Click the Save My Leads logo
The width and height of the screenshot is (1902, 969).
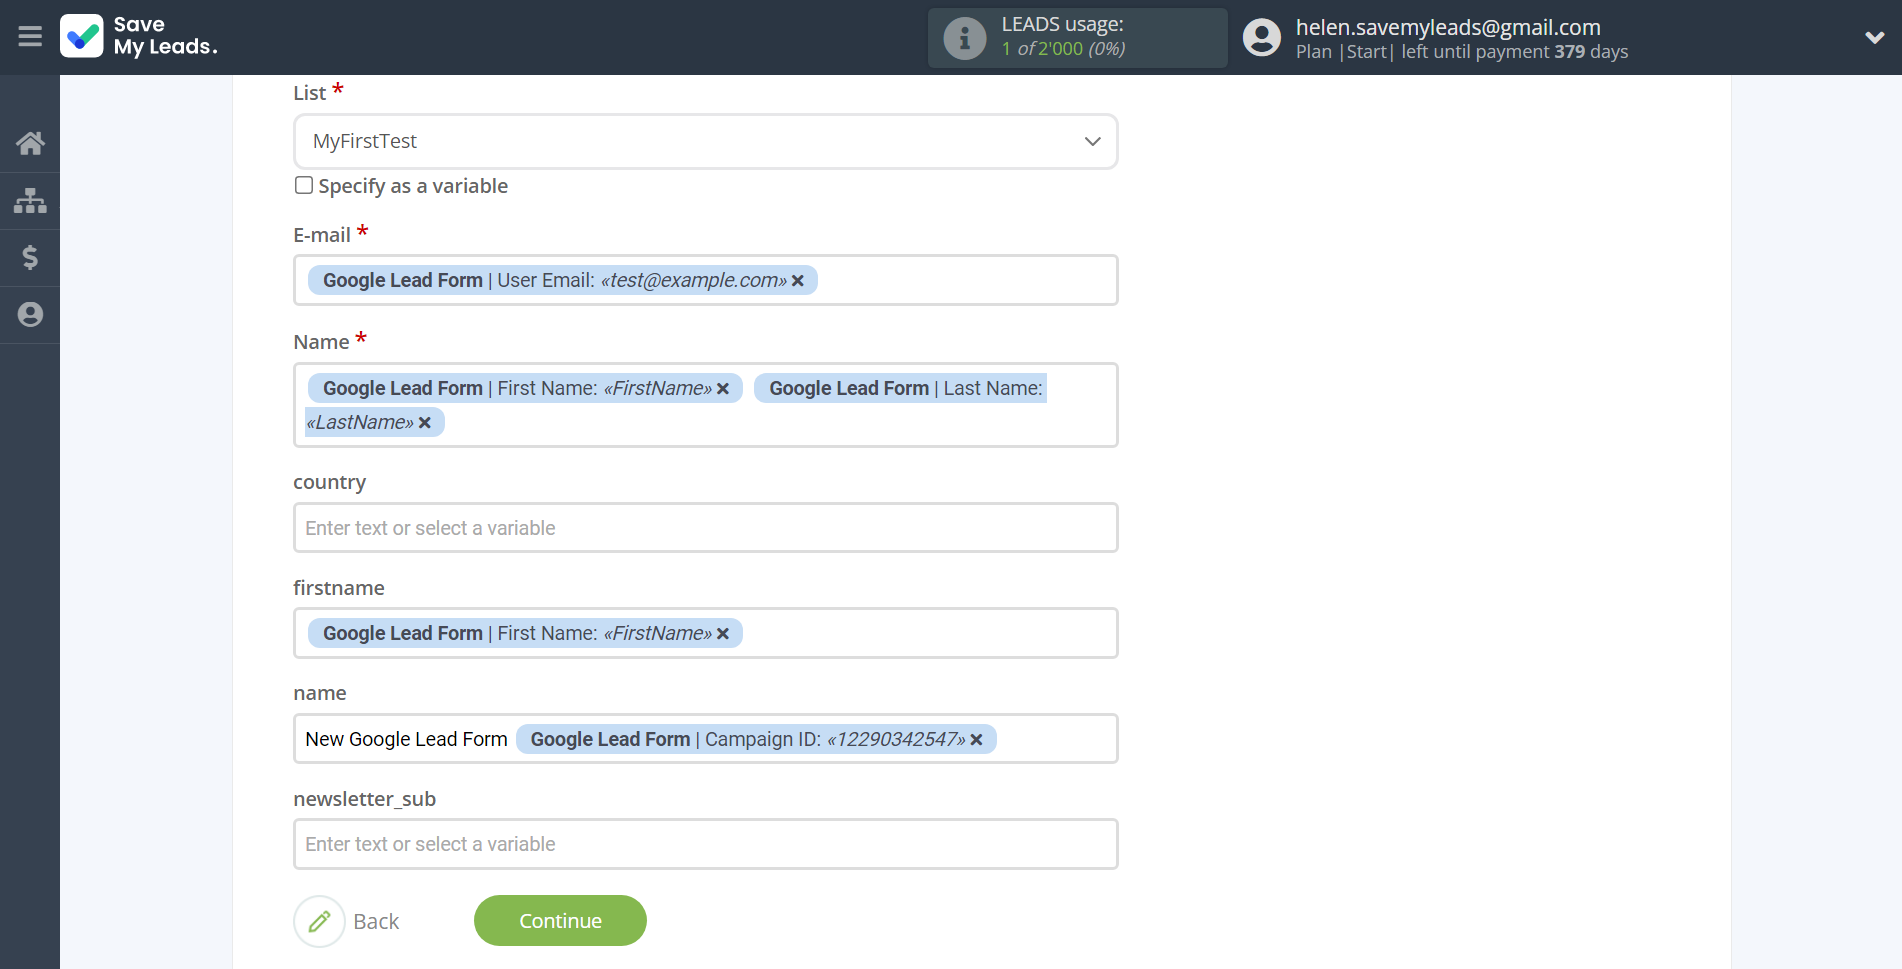coord(139,36)
